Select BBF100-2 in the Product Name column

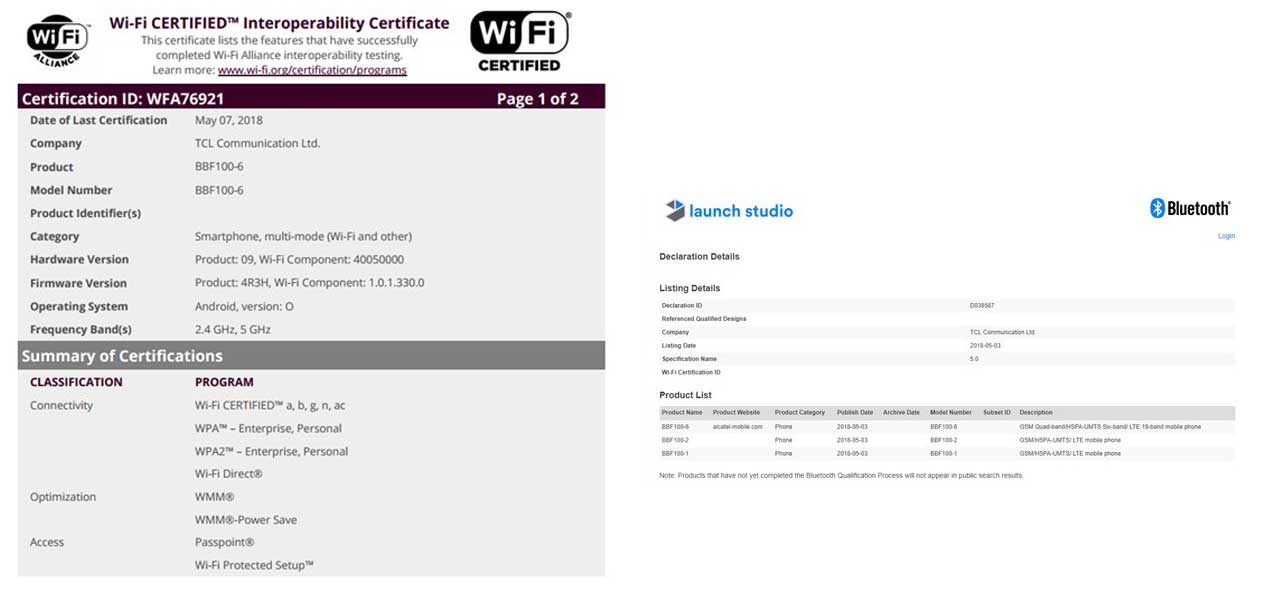pyautogui.click(x=676, y=440)
